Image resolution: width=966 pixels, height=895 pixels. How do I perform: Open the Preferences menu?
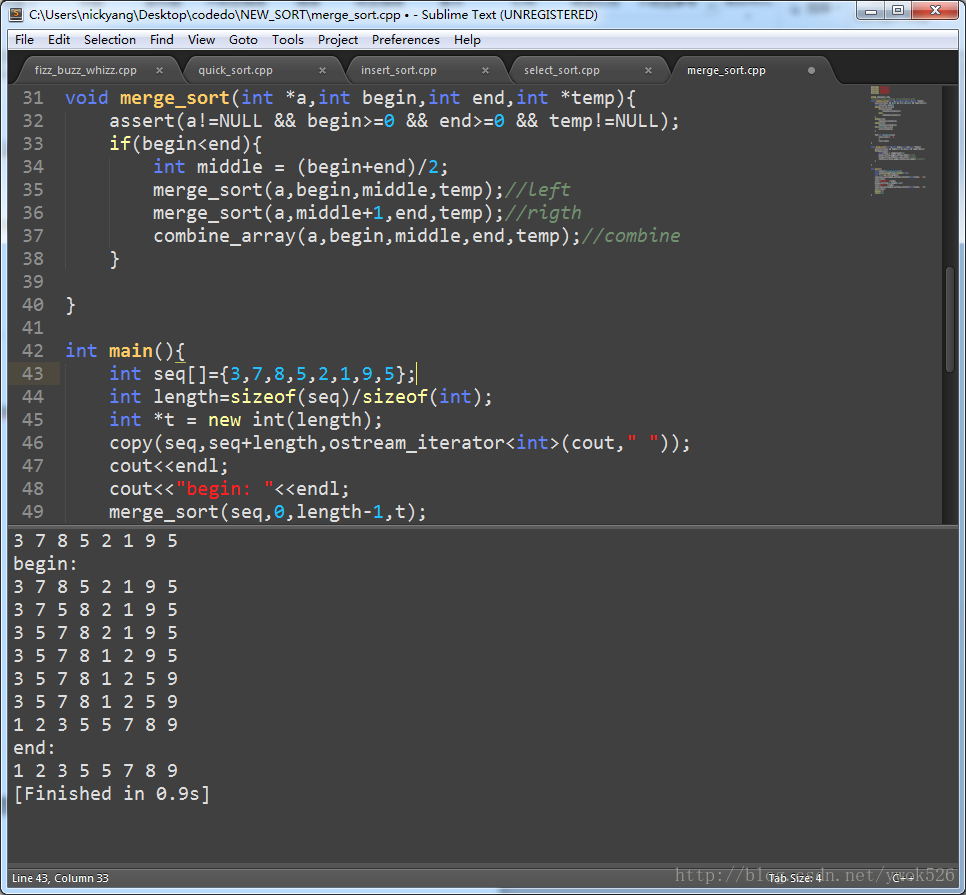(405, 39)
